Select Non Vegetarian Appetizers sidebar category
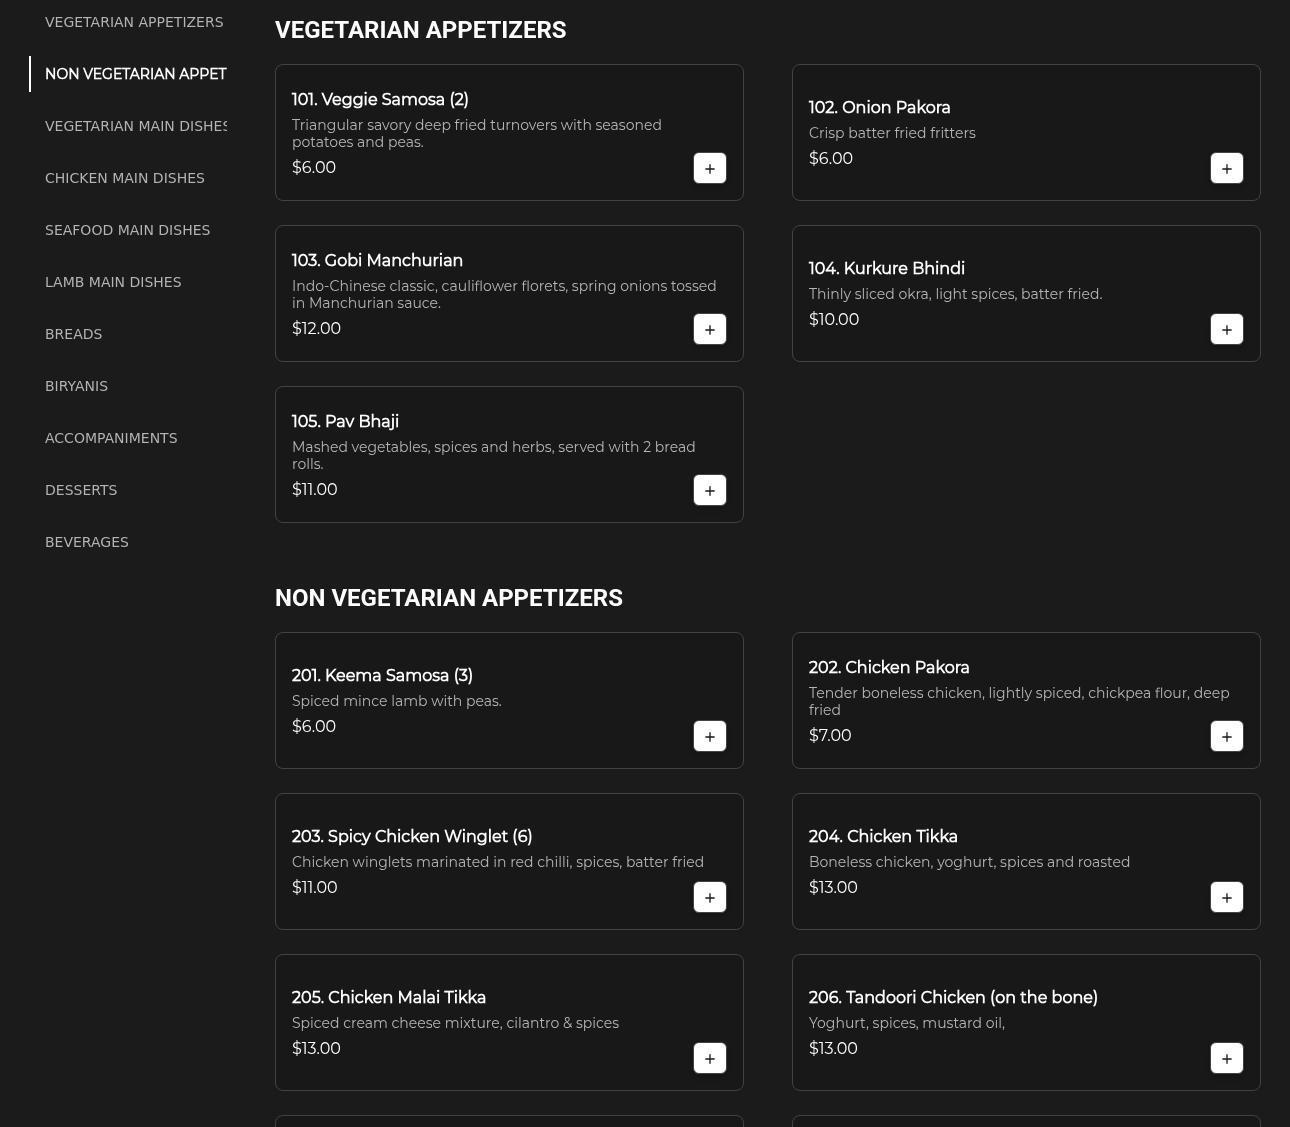The height and width of the screenshot is (1127, 1290). 136,74
